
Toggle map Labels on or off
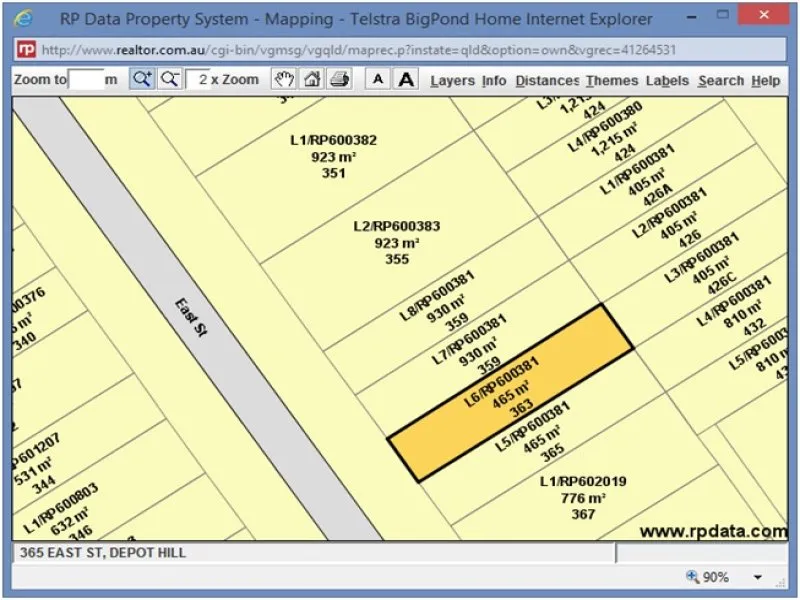668,81
